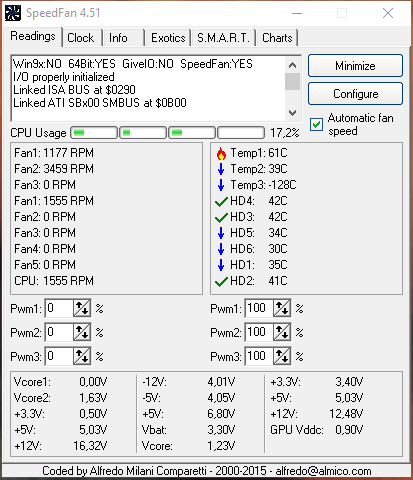Click the 'GPU Vddc: 0,90V' reading

pyautogui.click(x=317, y=430)
